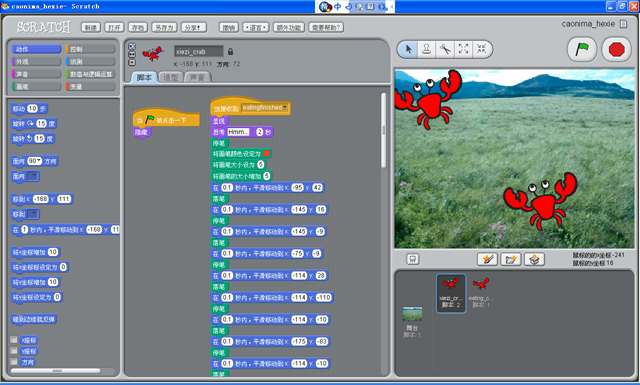Select the 动作 motion block category
This screenshot has width=640, height=385.
(x=36, y=49)
